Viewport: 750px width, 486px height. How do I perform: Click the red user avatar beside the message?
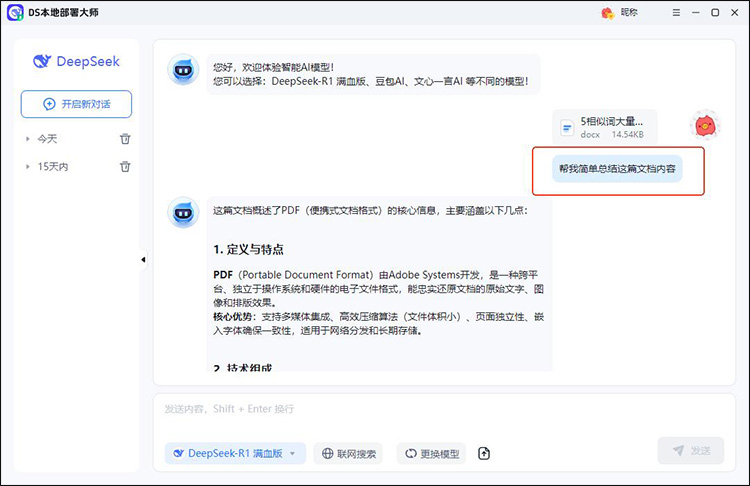704,126
